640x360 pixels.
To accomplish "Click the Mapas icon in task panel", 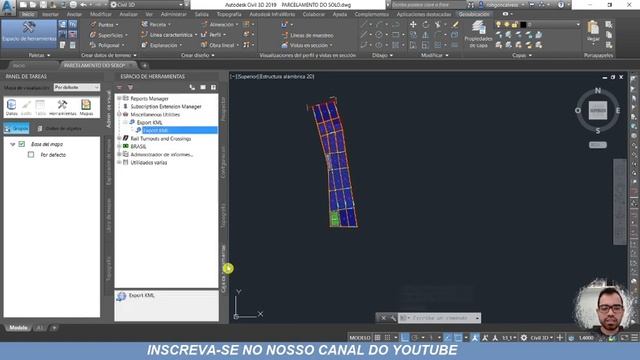I will (86, 107).
